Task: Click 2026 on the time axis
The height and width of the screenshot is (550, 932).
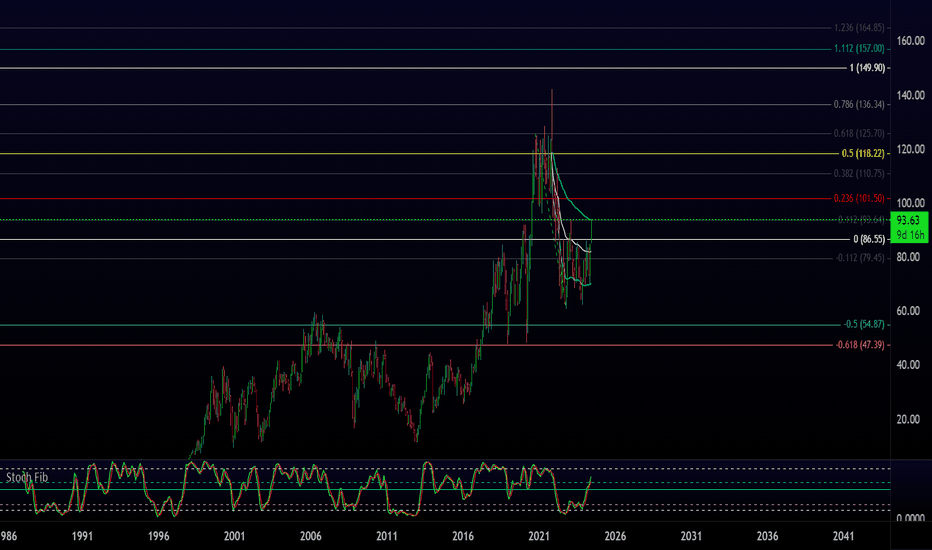Action: (615, 536)
